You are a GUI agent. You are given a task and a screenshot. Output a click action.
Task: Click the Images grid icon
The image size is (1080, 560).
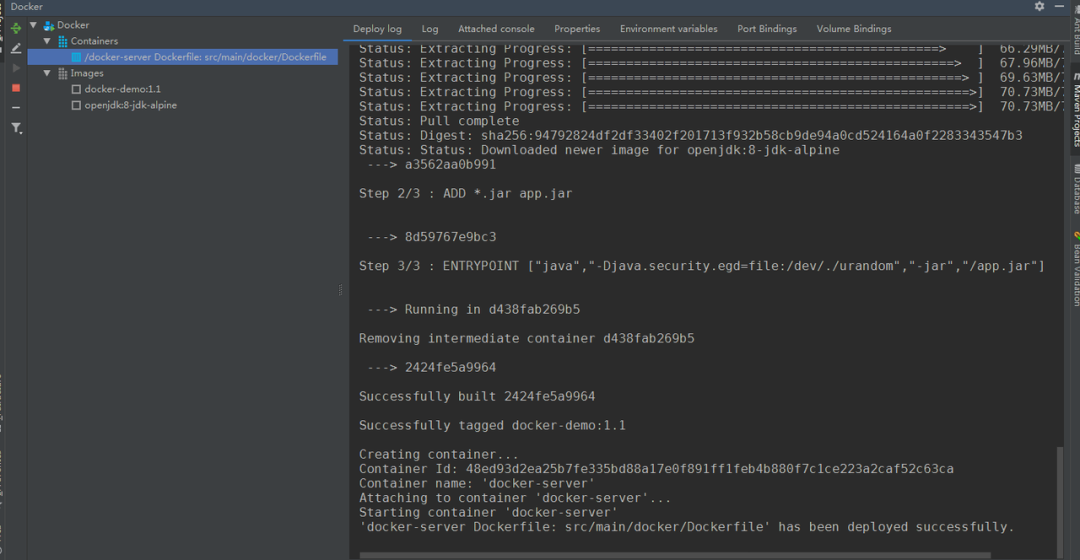coord(63,74)
